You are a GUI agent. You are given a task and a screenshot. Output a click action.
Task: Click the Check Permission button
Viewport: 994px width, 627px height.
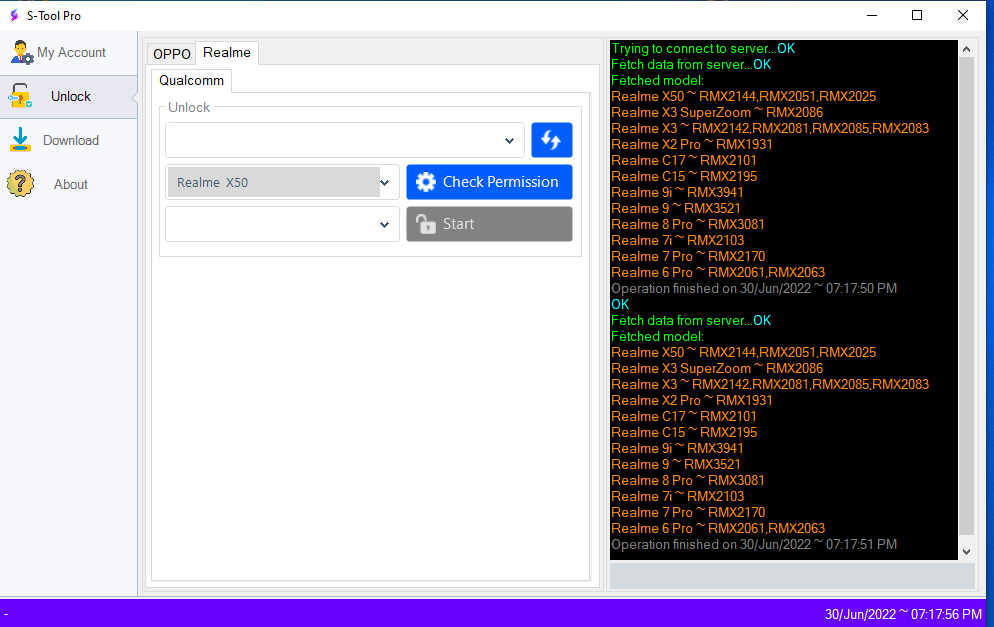(x=489, y=182)
